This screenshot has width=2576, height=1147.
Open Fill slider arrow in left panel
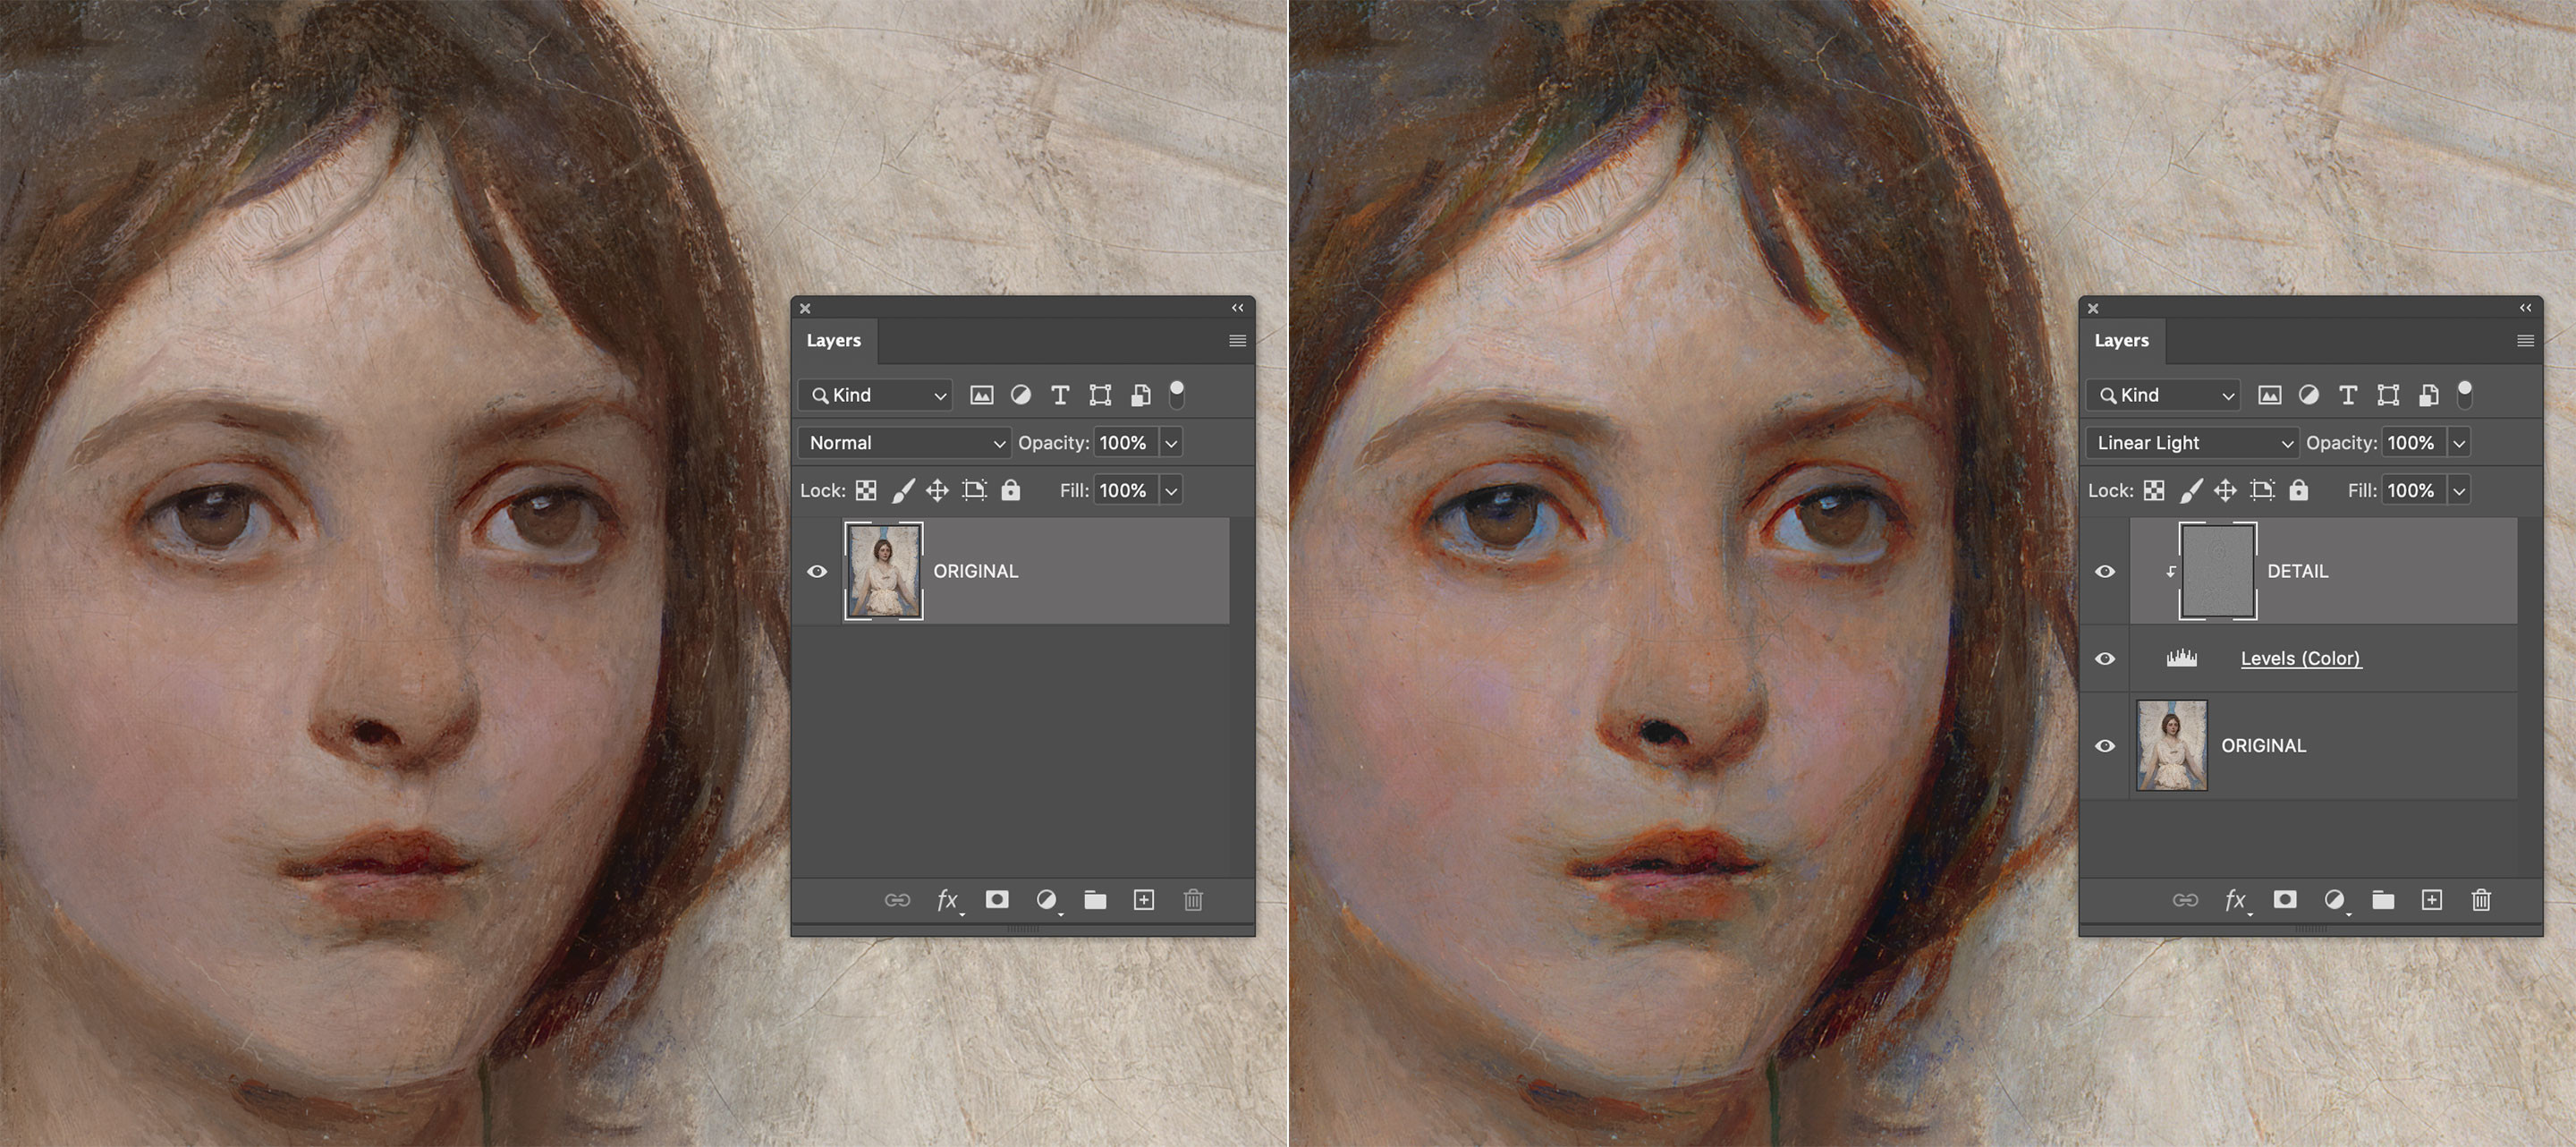point(1171,491)
